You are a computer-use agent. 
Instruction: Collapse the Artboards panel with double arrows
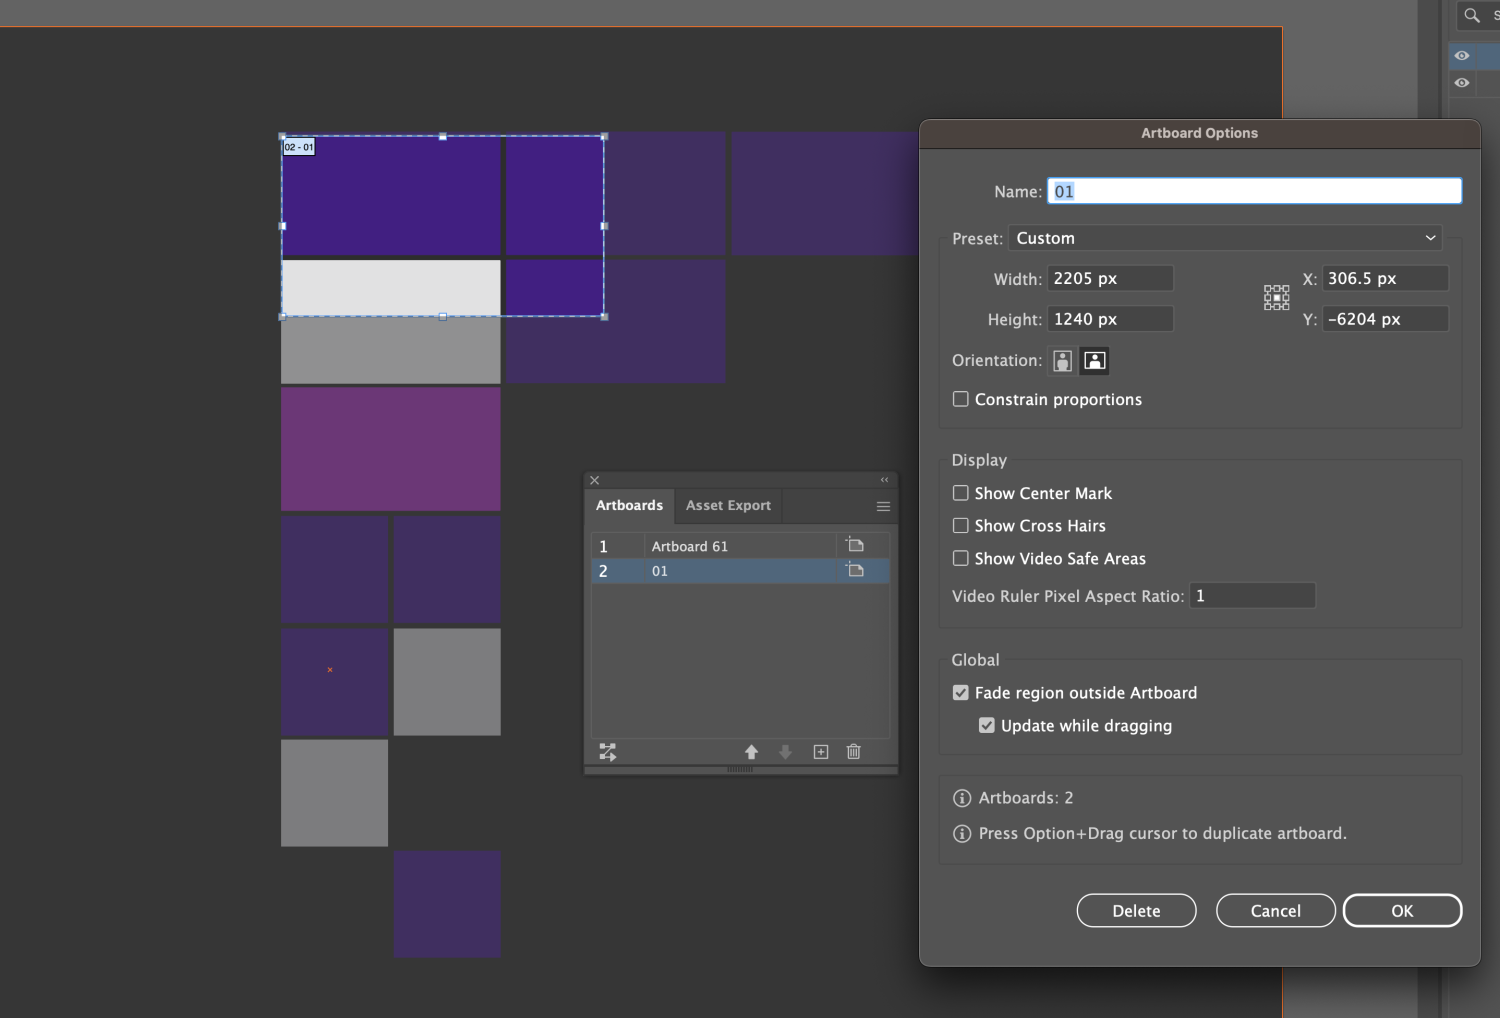884,480
